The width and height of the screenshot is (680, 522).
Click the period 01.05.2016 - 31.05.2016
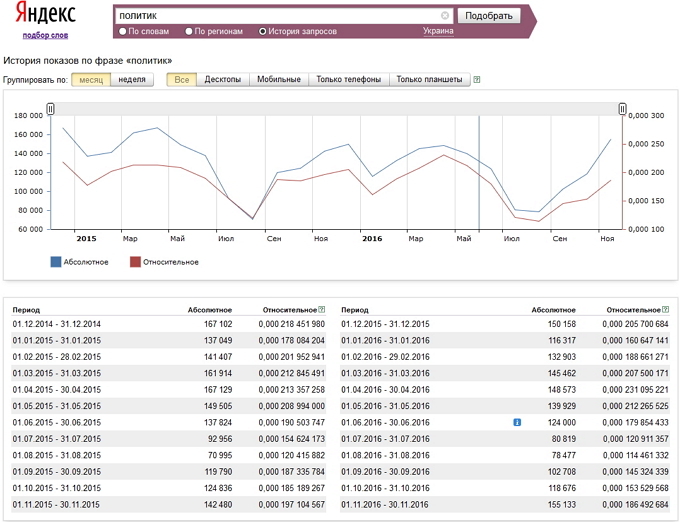click(x=385, y=406)
